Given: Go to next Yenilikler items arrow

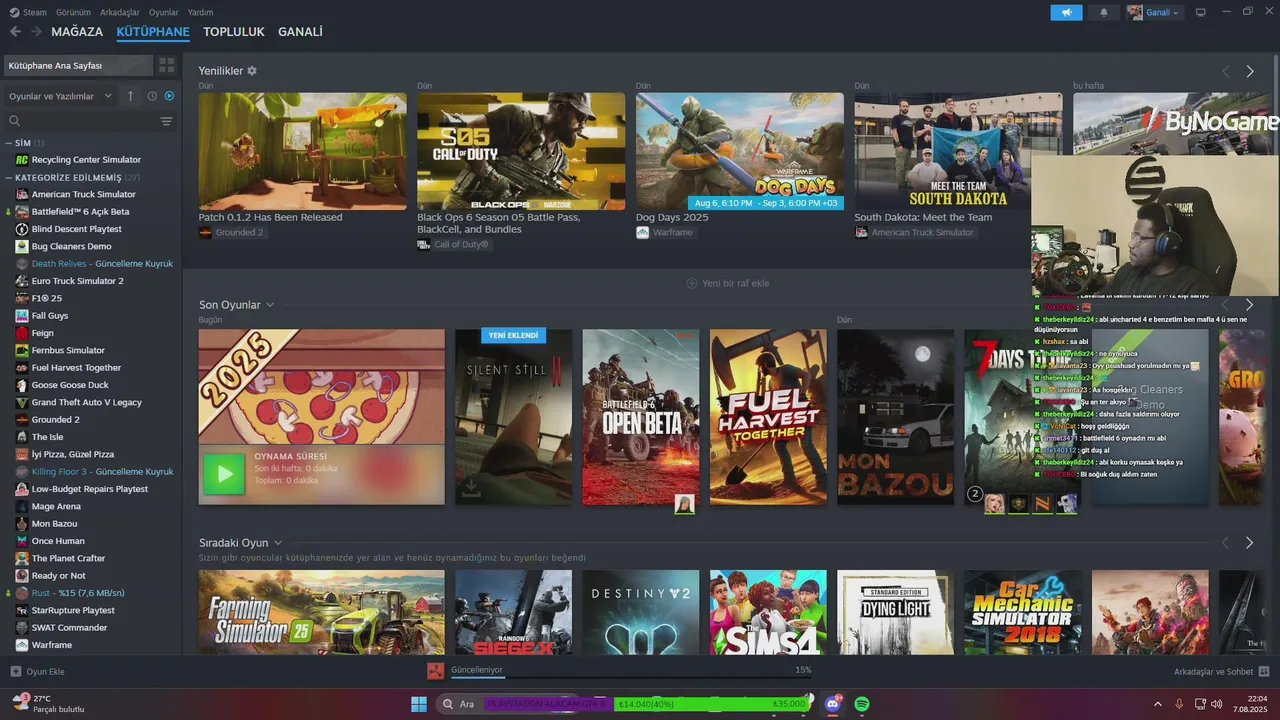Looking at the screenshot, I should [x=1250, y=71].
